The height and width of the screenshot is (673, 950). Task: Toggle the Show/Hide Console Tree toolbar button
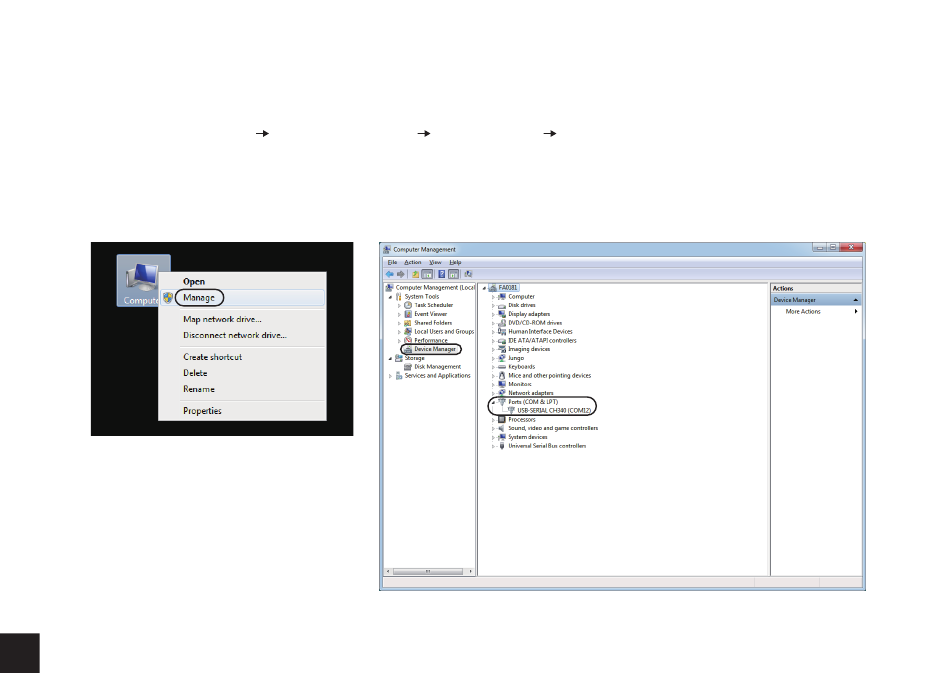tap(427, 274)
